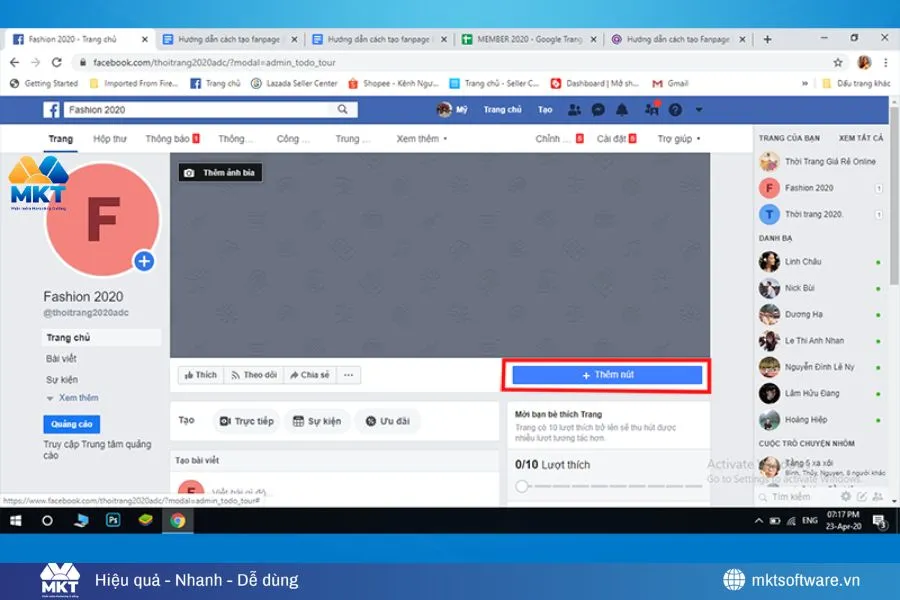The height and width of the screenshot is (600, 900).
Task: Open the Lượt thích progress slider
Action: click(x=522, y=486)
